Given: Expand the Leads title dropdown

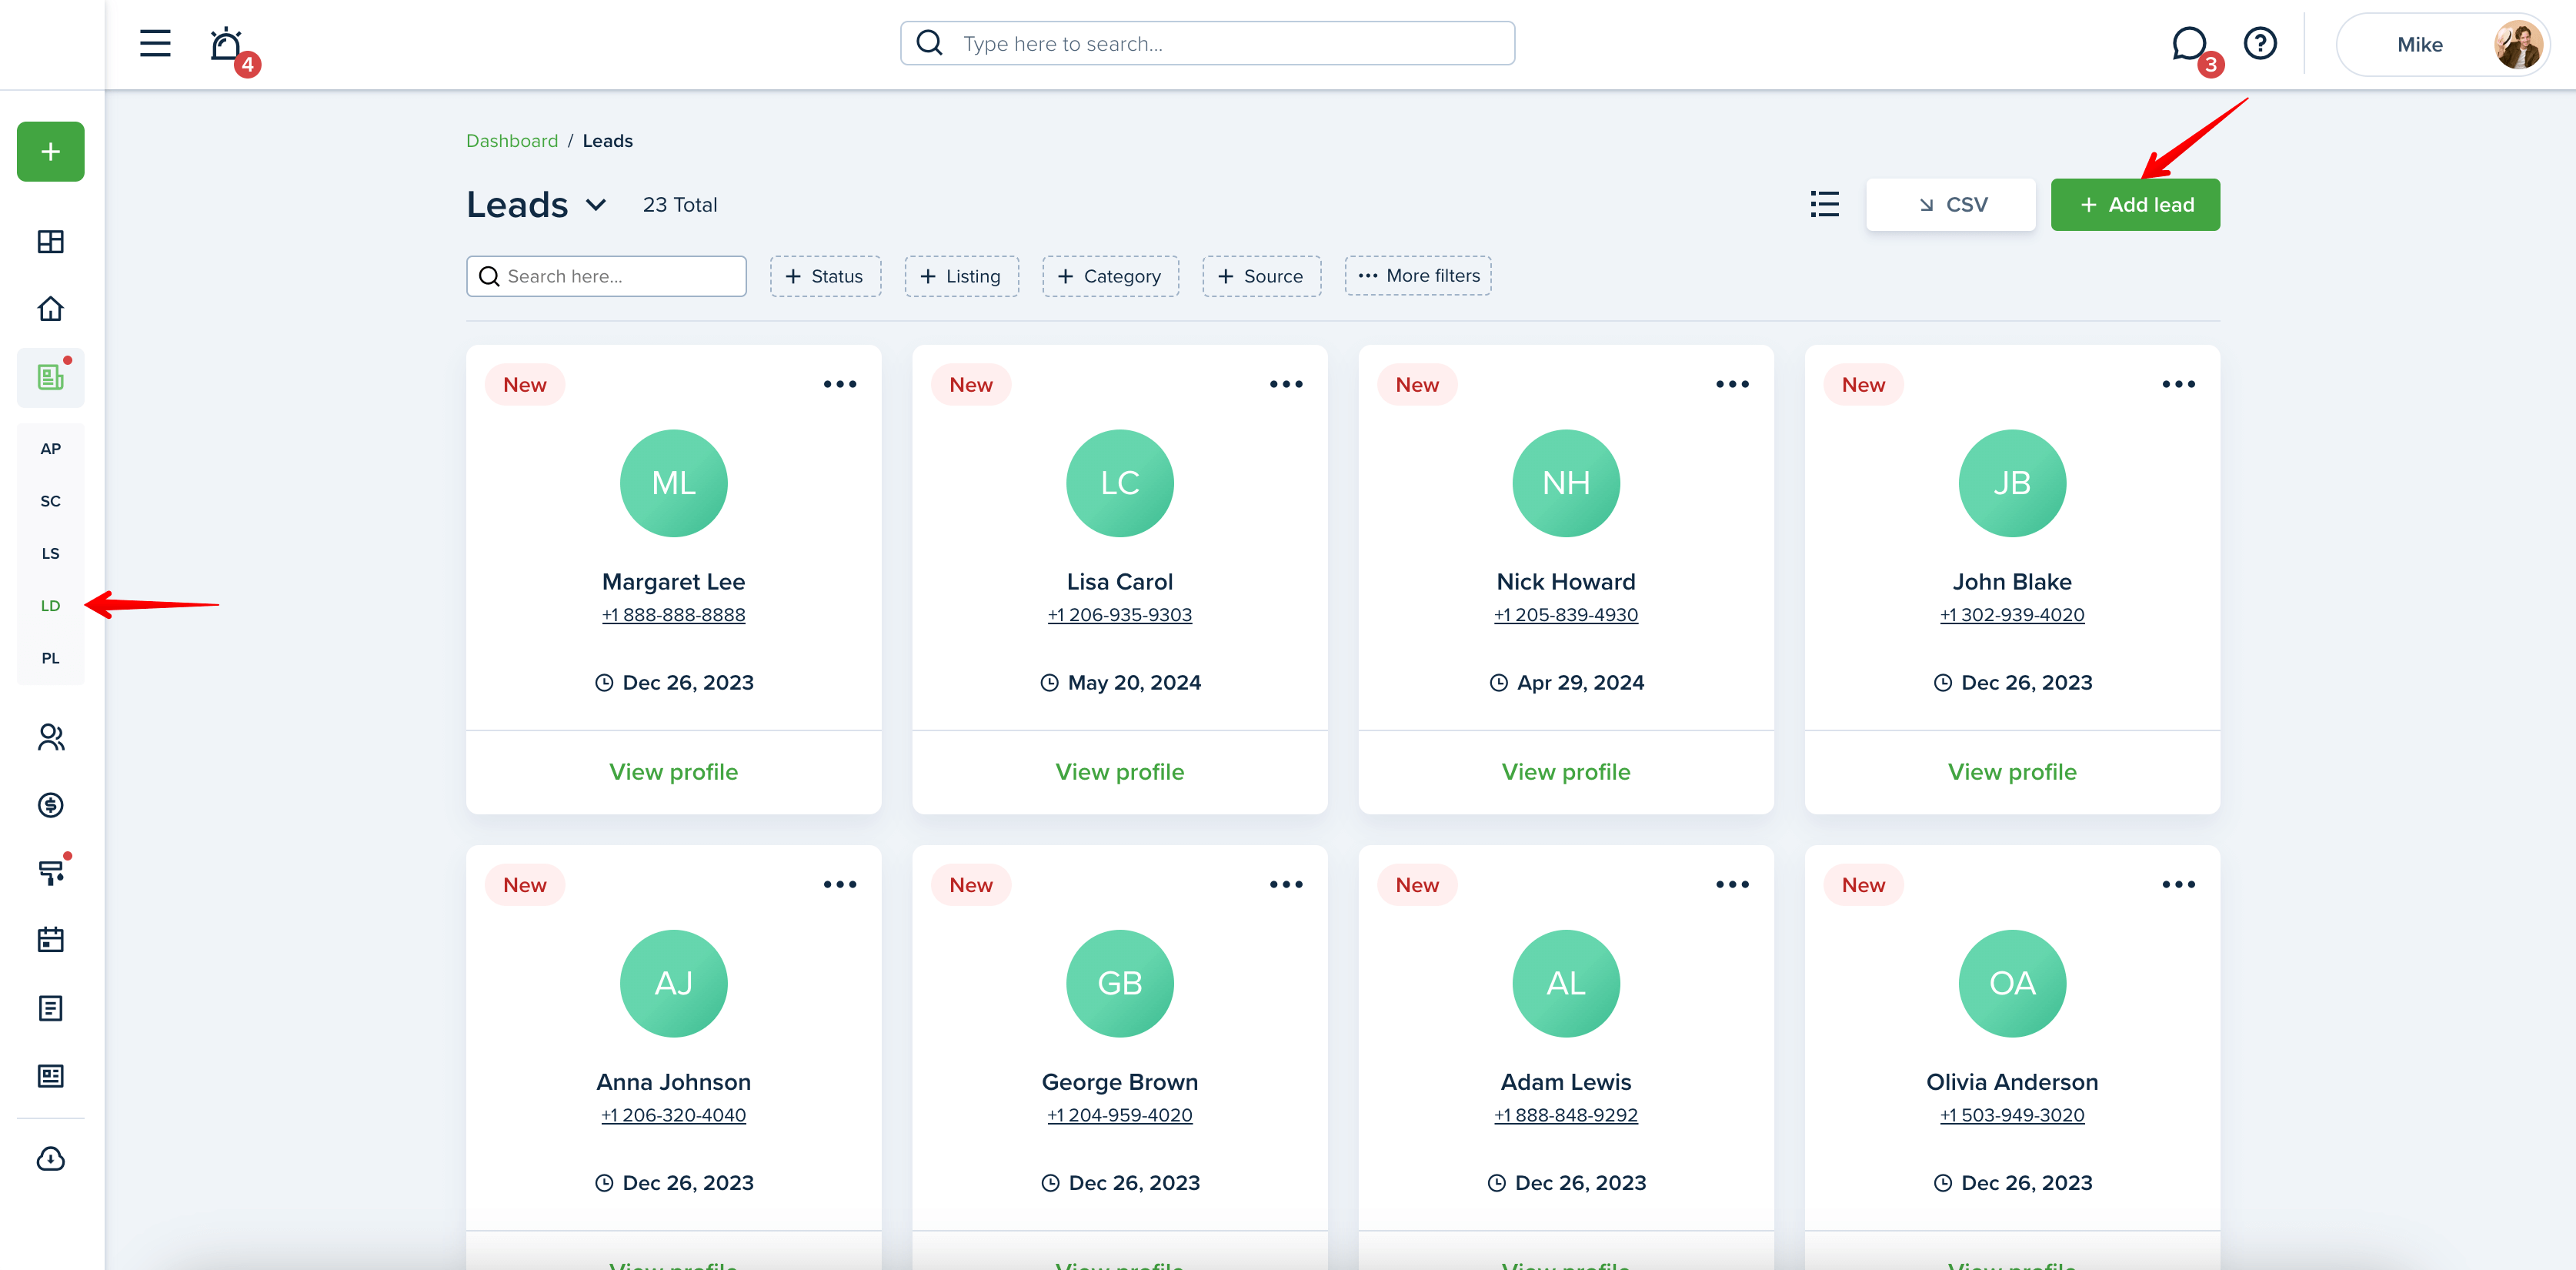Looking at the screenshot, I should [x=596, y=205].
